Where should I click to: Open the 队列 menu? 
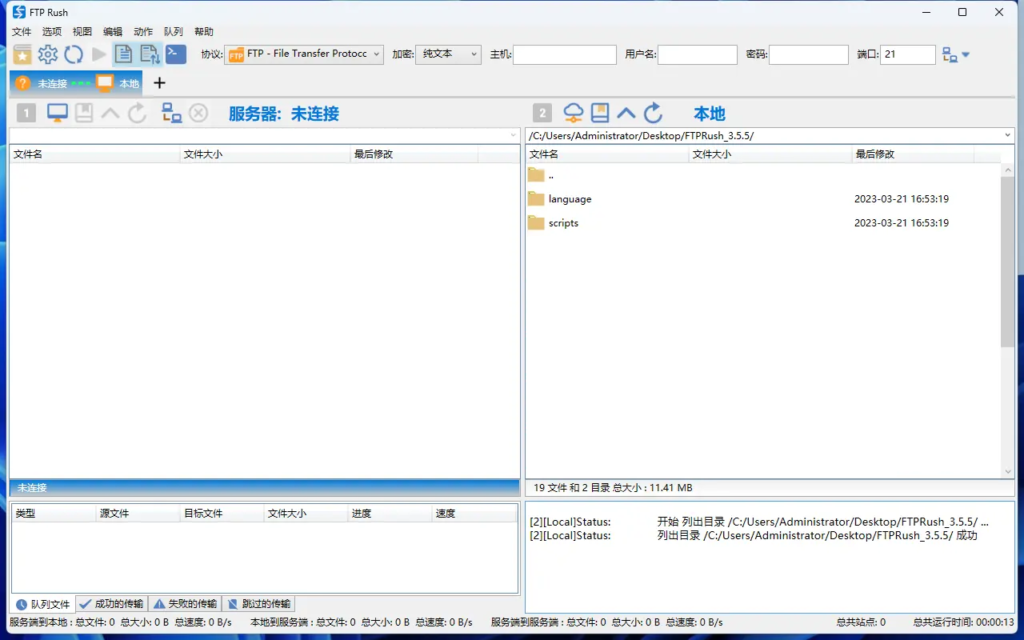coord(174,31)
